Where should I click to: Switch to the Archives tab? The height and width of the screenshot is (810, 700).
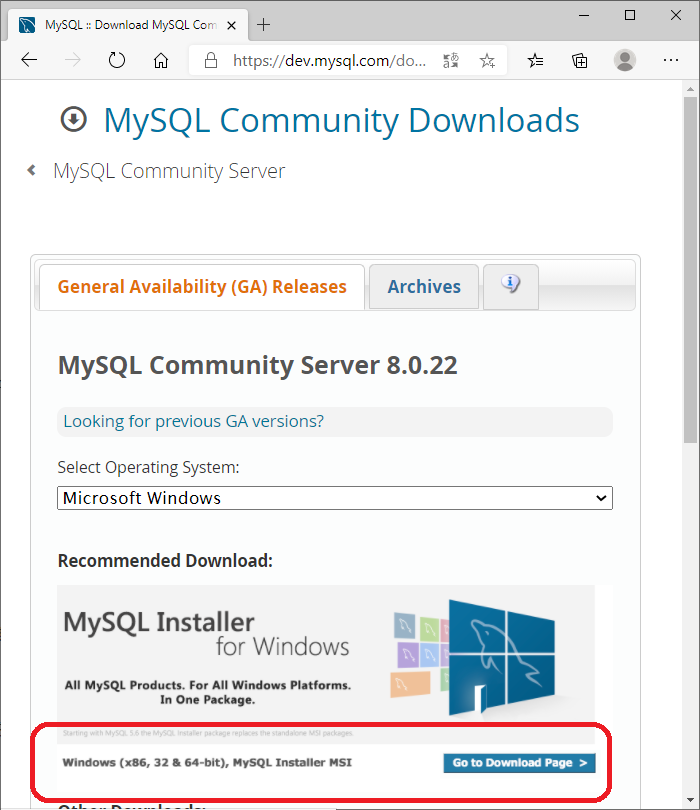pyautogui.click(x=424, y=287)
